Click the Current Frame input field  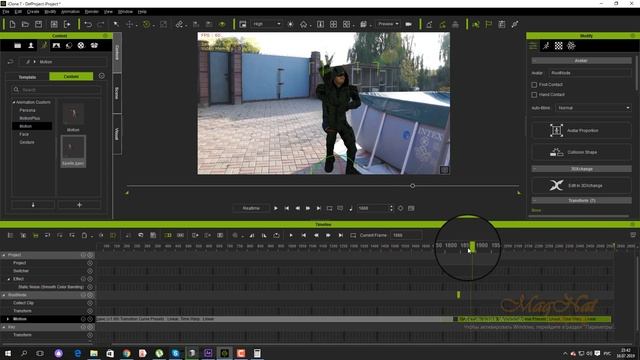(406, 236)
